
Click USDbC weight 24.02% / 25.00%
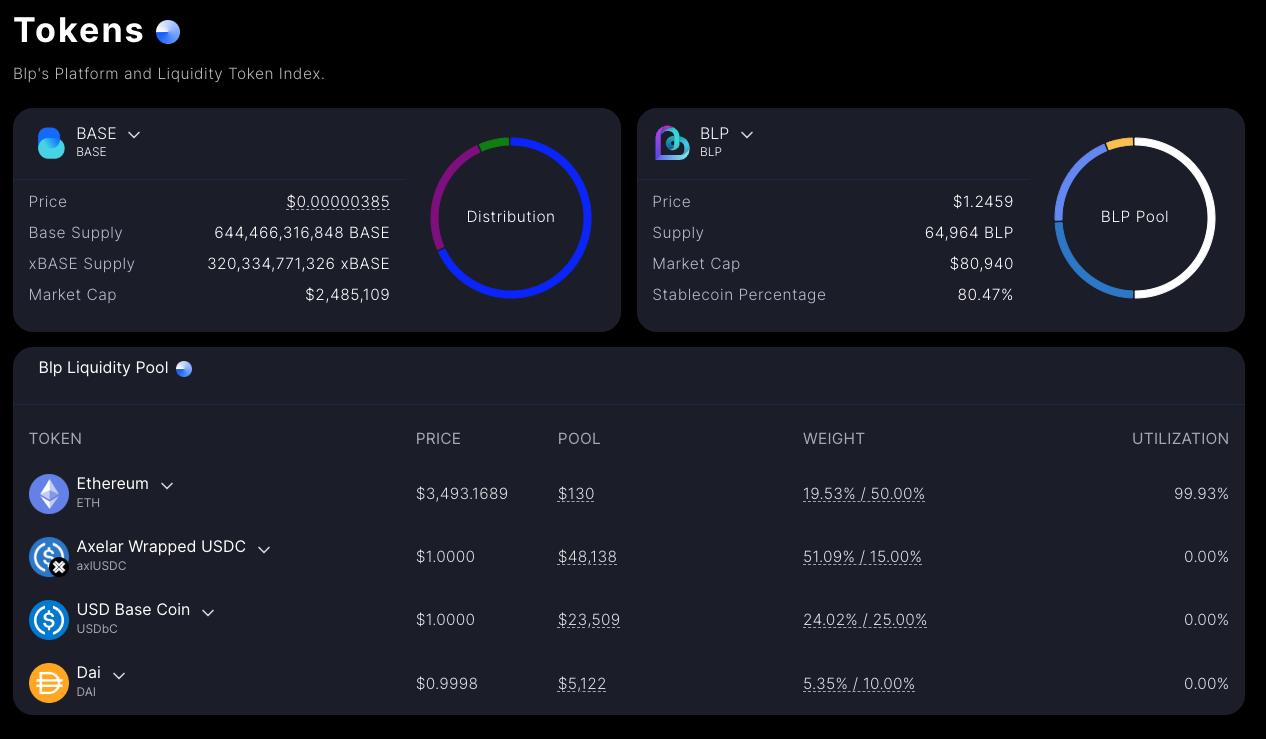pos(865,620)
